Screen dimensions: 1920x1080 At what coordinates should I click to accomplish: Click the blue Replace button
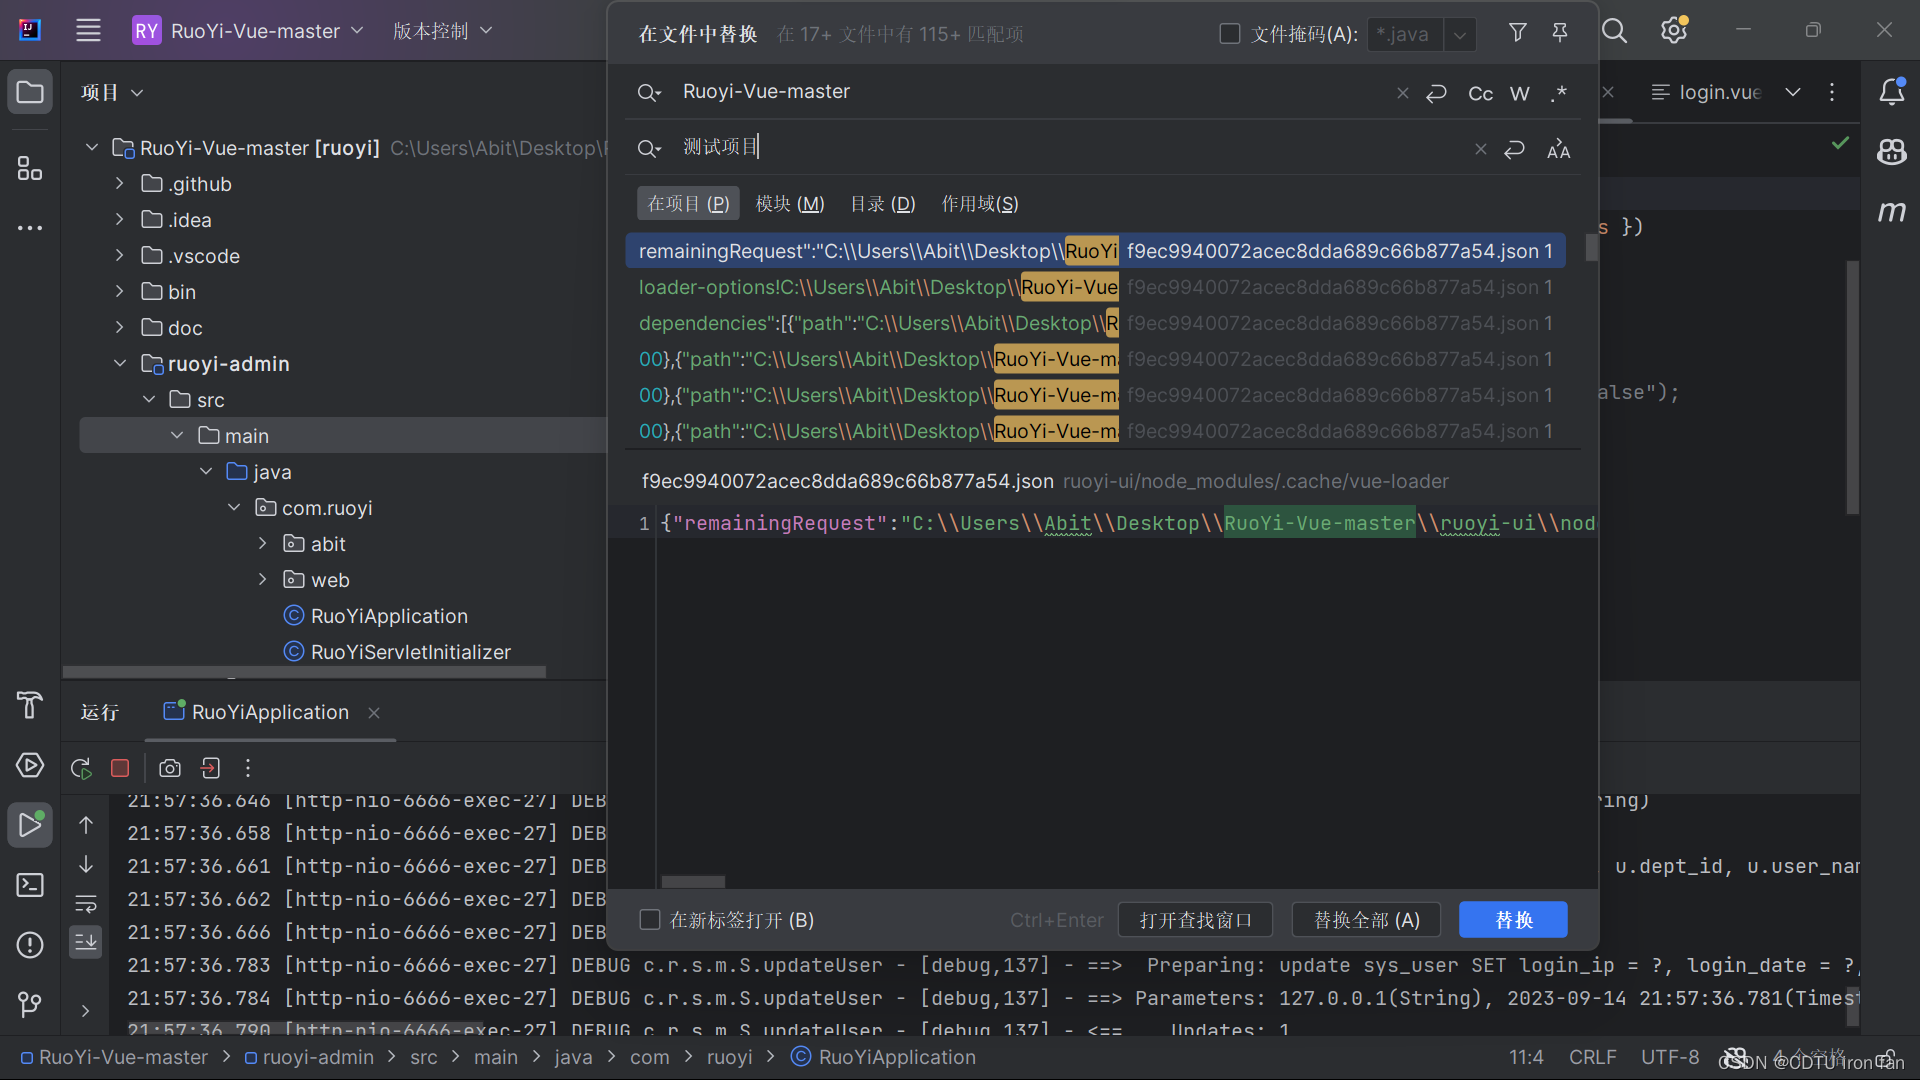pyautogui.click(x=1513, y=920)
